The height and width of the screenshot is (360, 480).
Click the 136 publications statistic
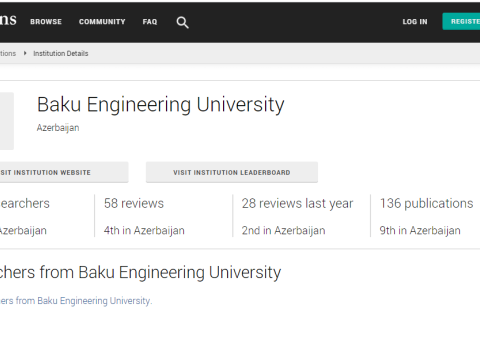426,203
